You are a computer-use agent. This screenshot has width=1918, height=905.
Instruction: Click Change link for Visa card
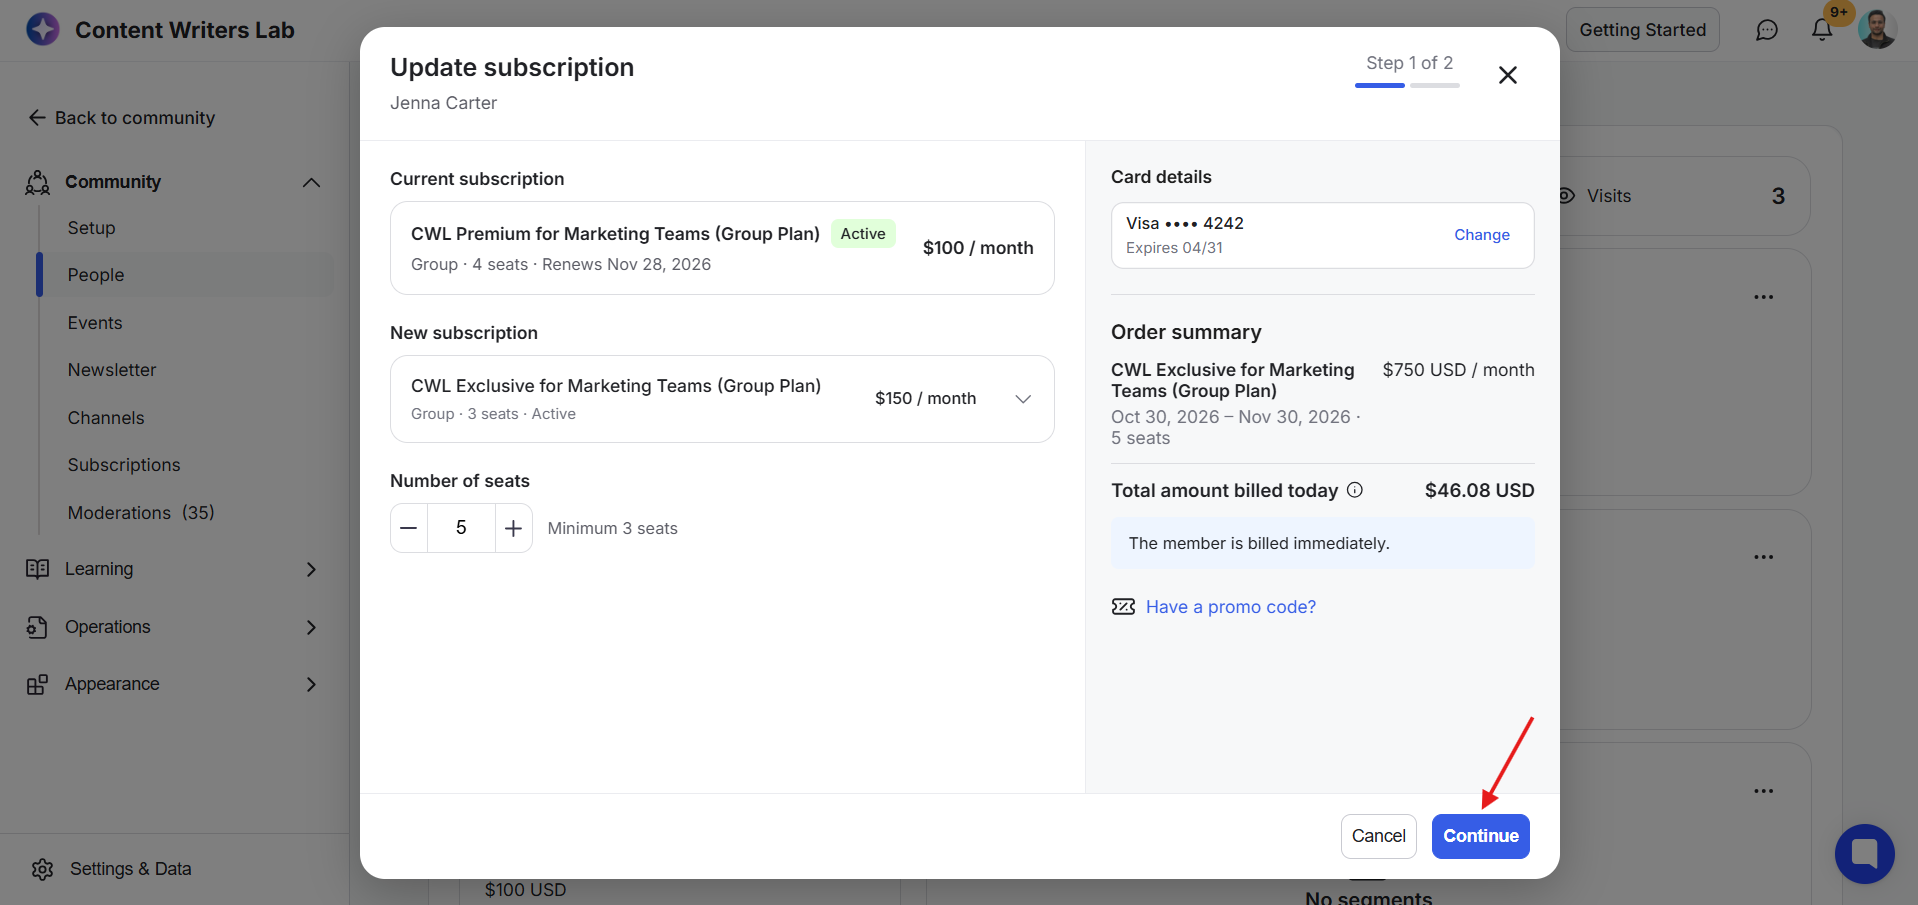(1482, 235)
